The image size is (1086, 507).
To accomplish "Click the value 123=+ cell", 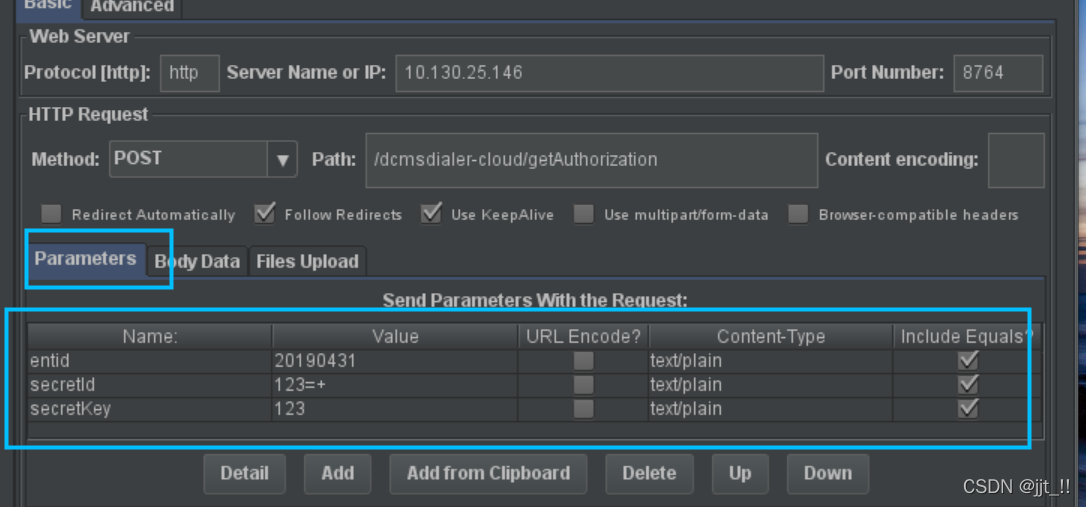I will point(395,384).
